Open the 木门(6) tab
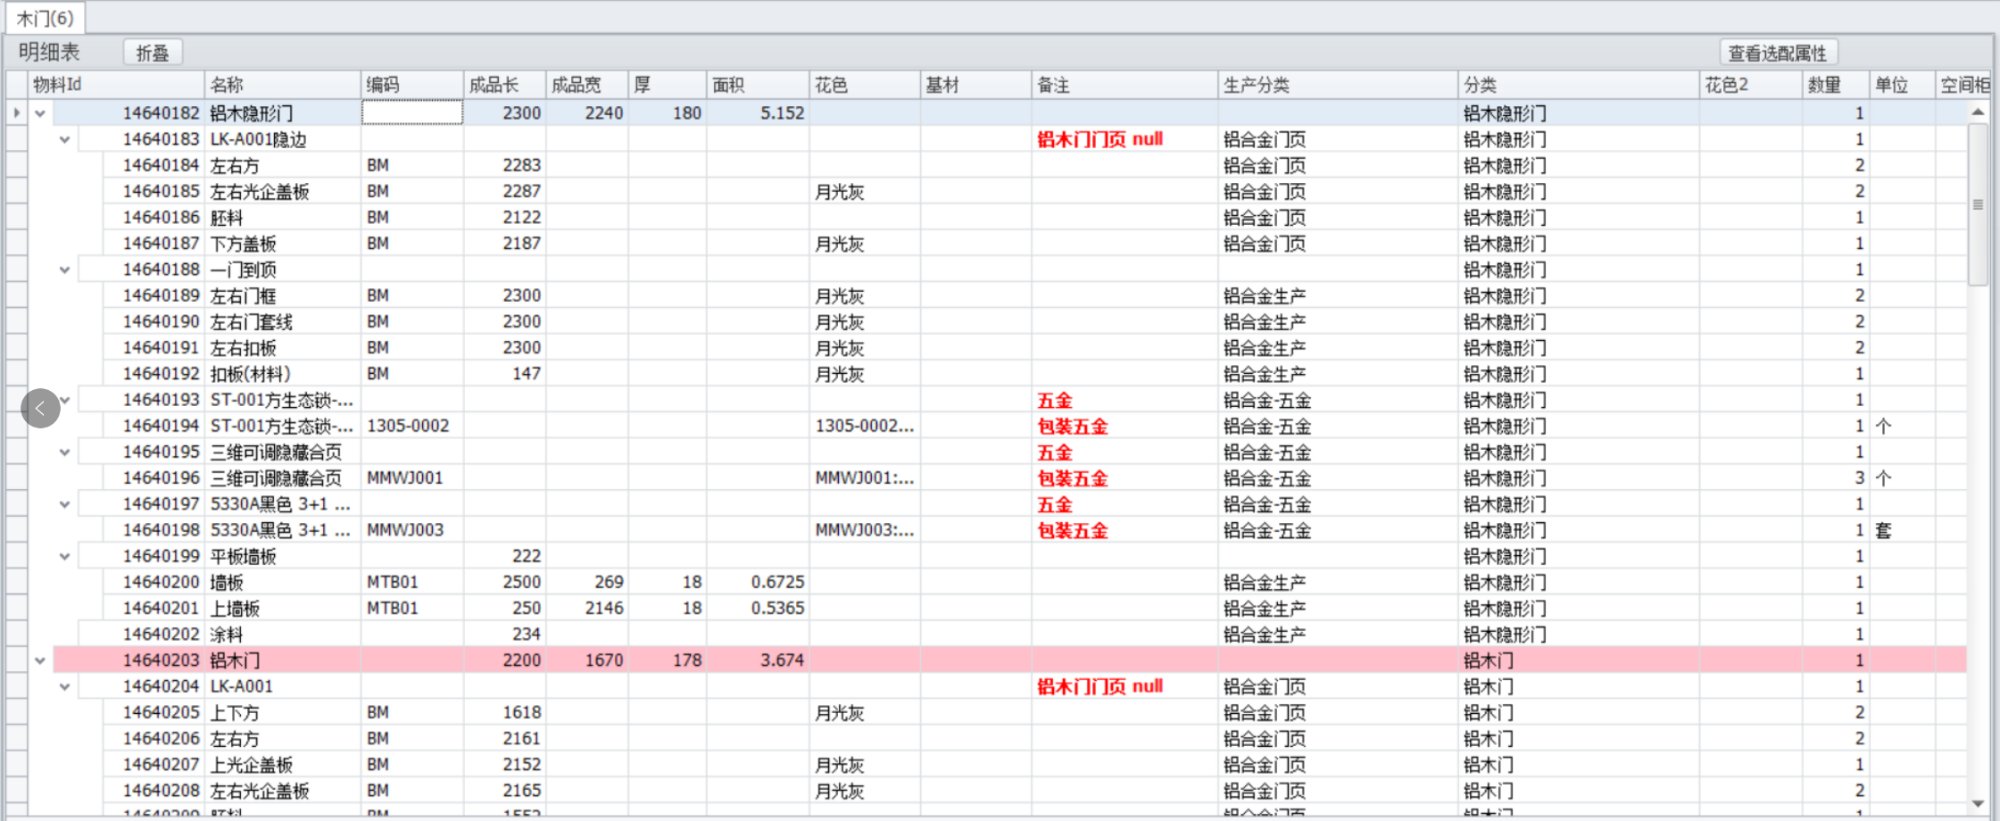Image resolution: width=2000 pixels, height=821 pixels. coord(45,18)
